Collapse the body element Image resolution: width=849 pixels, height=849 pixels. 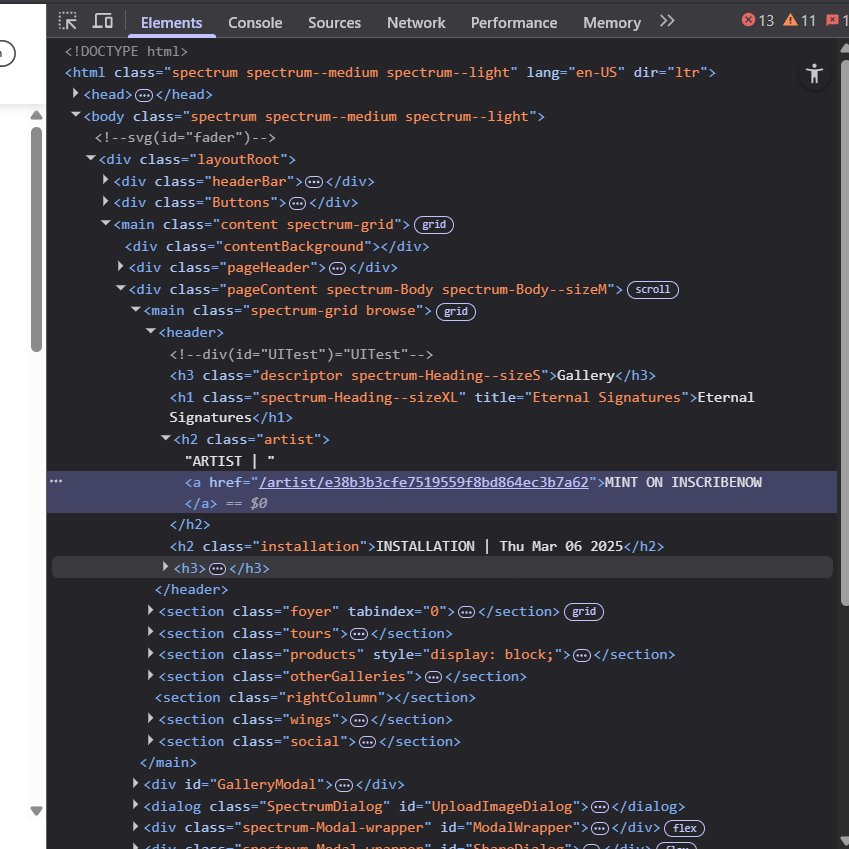(76, 115)
